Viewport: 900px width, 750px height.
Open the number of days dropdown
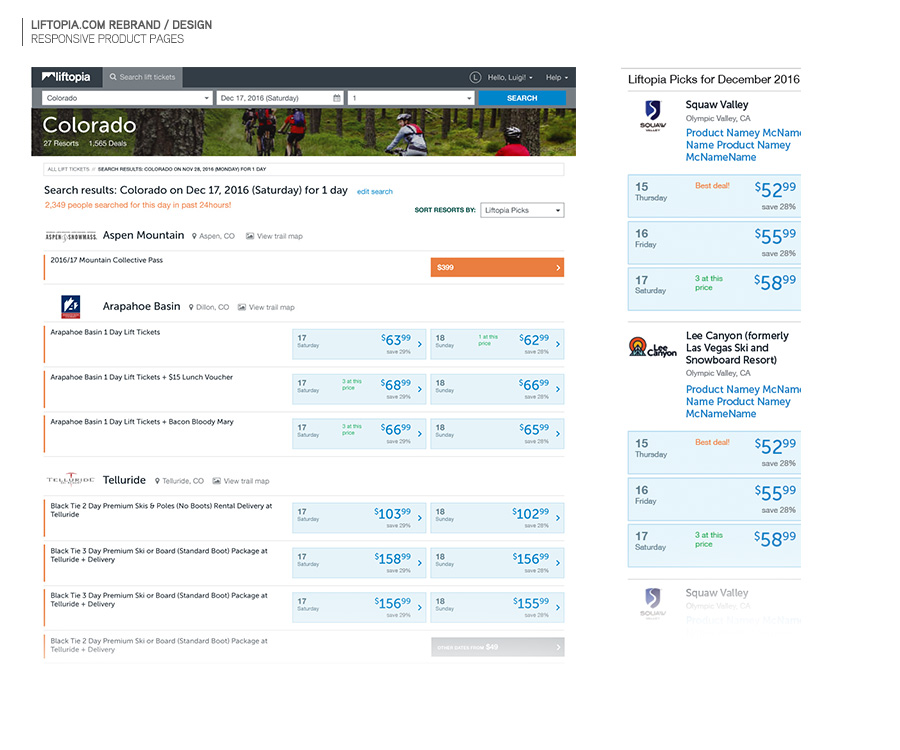[x=411, y=98]
